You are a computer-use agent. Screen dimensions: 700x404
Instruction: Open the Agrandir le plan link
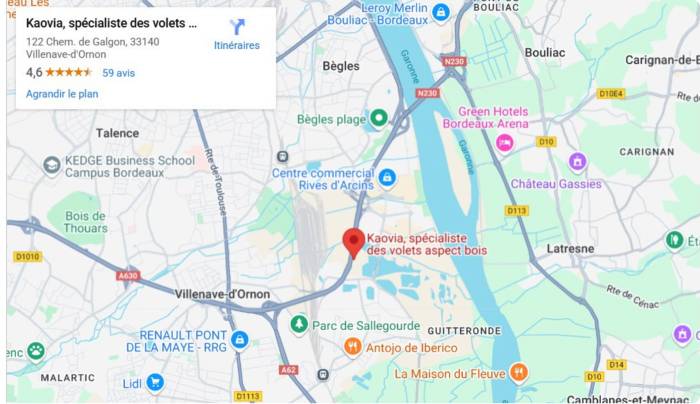[62, 94]
